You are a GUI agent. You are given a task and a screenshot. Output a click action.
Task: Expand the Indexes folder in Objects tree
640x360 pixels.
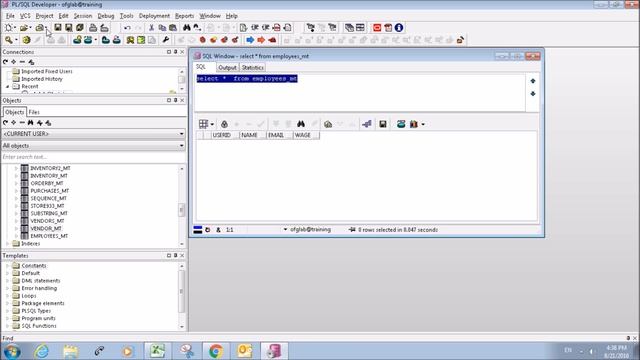point(7,244)
